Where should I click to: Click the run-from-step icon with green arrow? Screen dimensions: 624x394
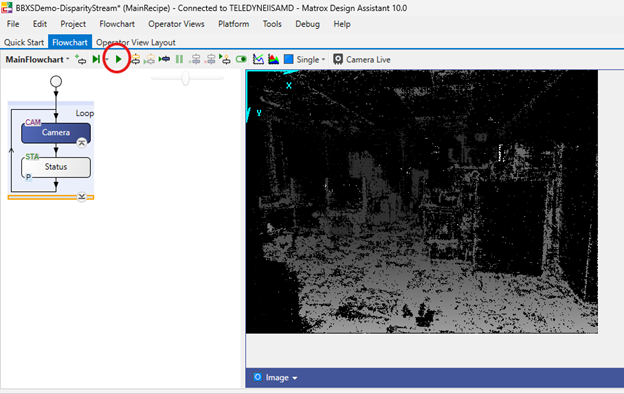point(225,59)
